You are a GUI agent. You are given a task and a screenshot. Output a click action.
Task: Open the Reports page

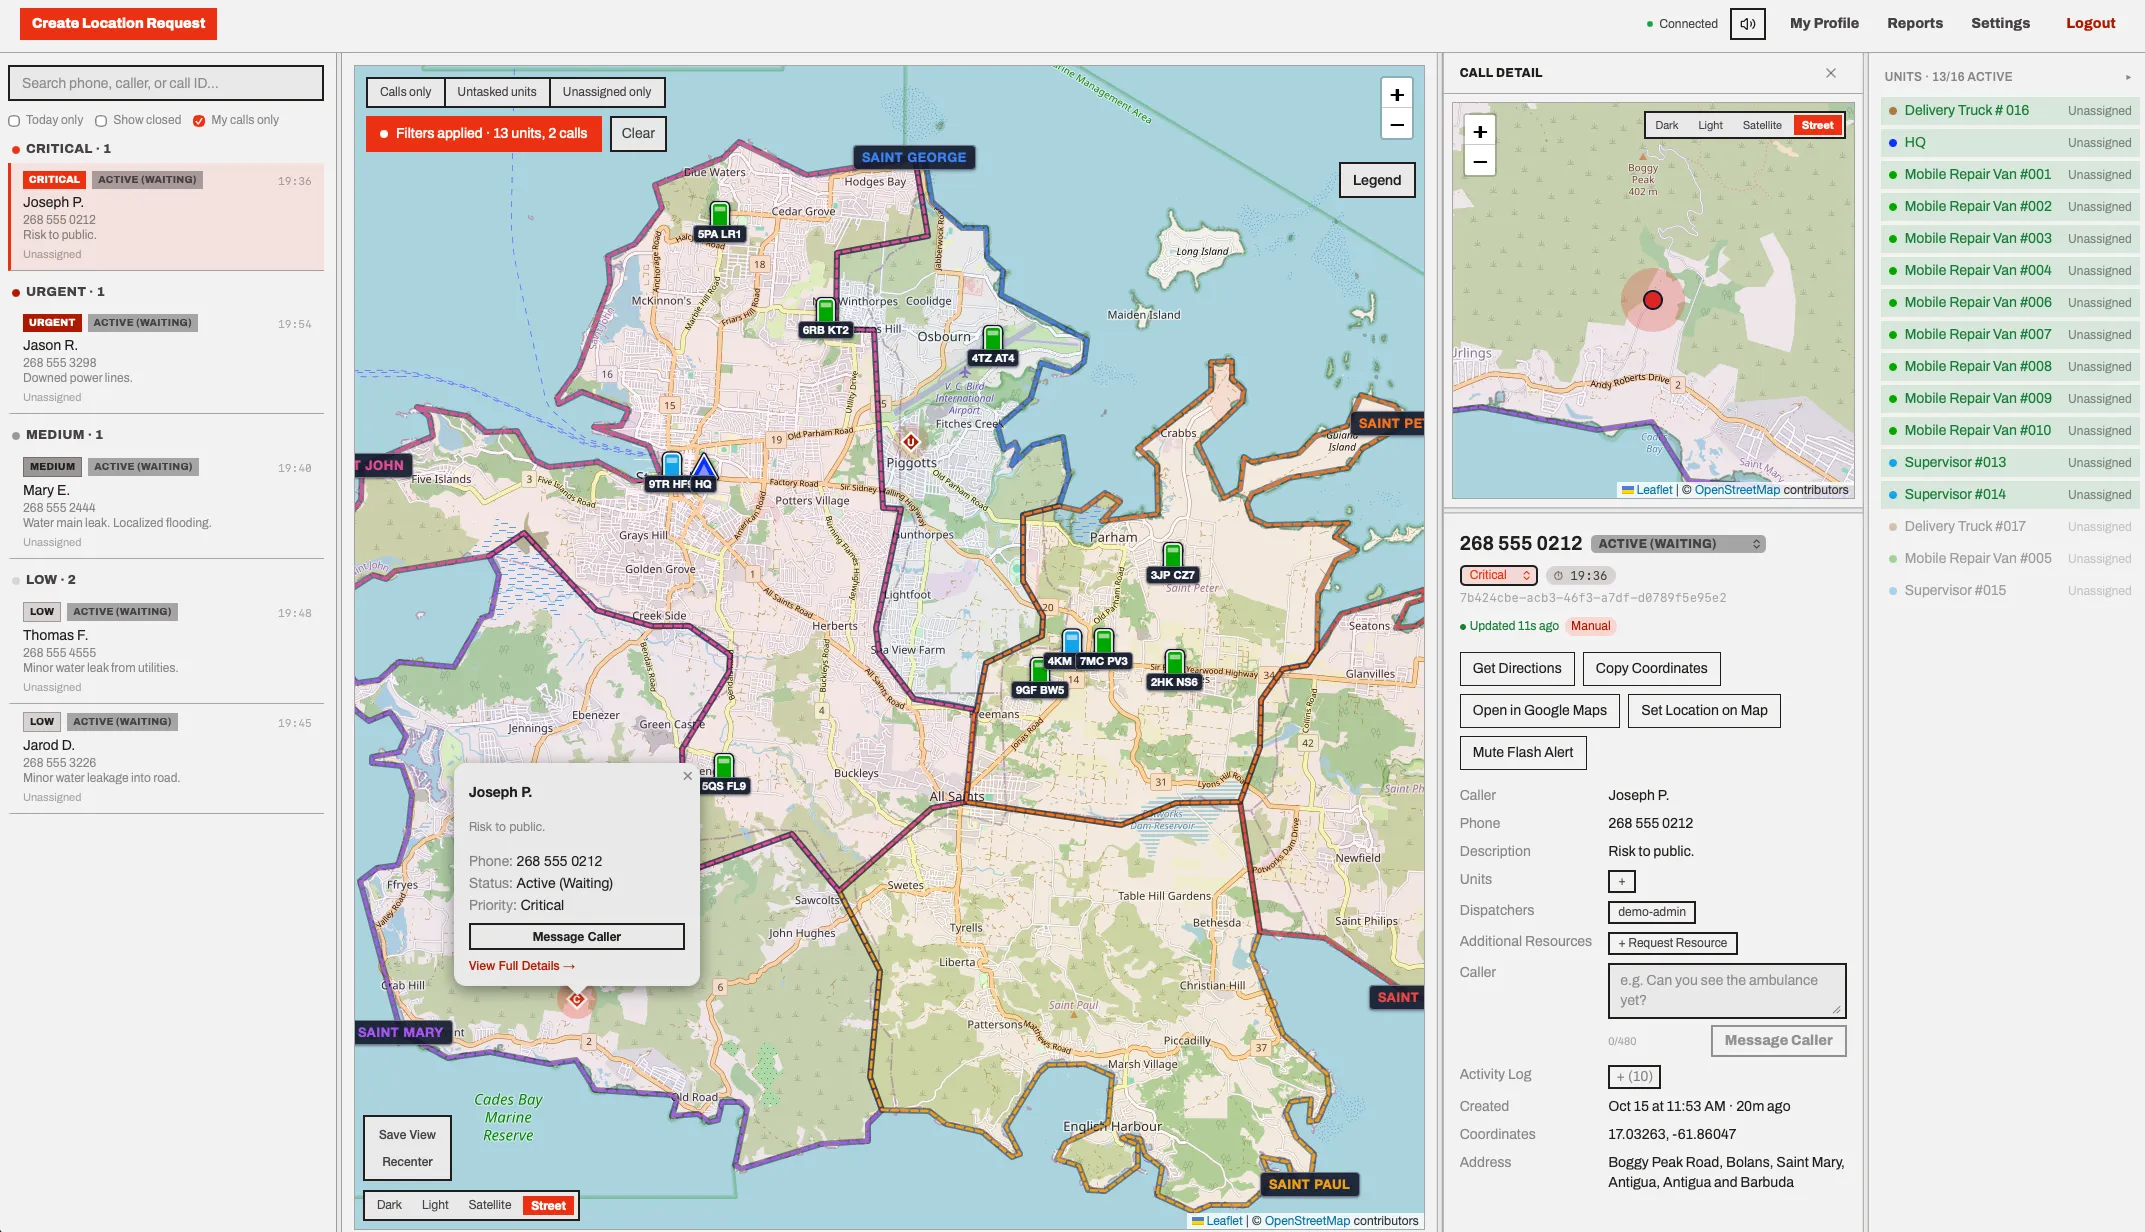pyautogui.click(x=1915, y=23)
